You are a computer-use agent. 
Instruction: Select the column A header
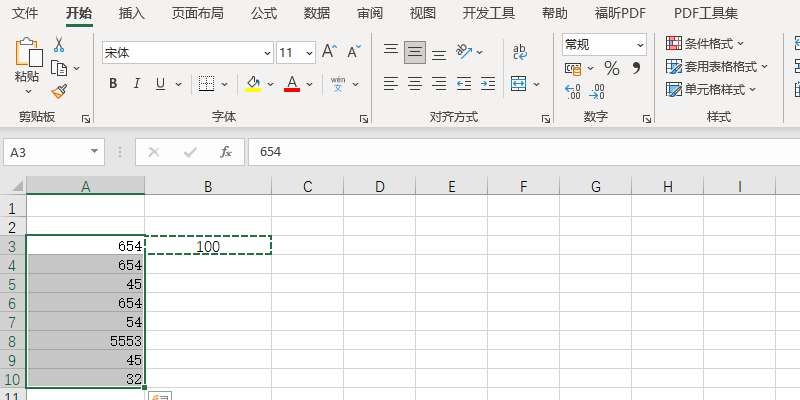pyautogui.click(x=86, y=186)
